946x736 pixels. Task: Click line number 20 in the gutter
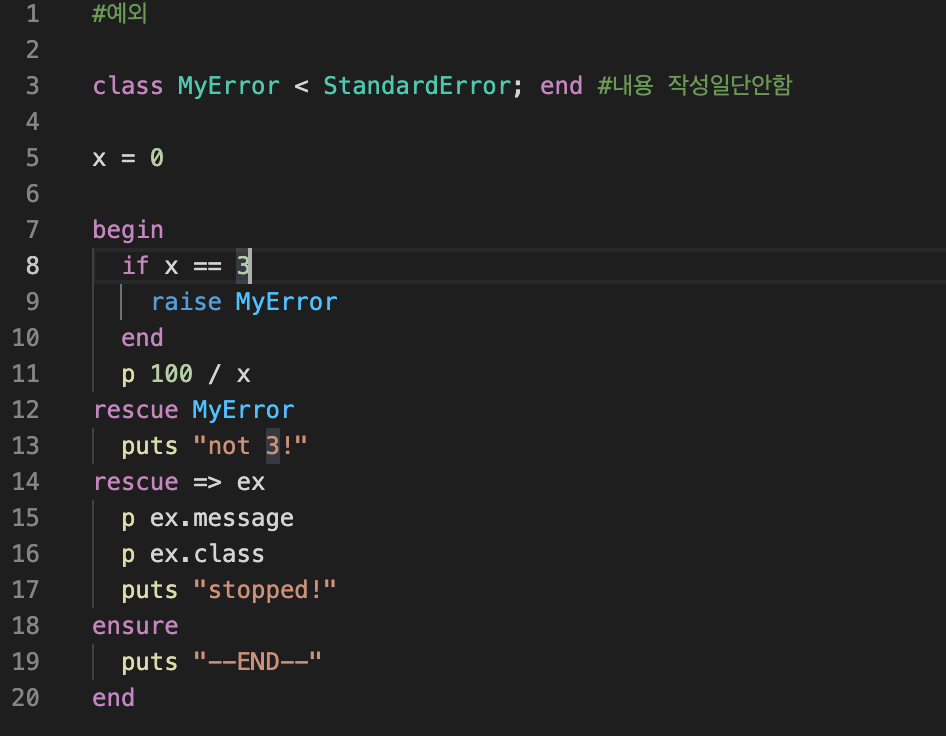coord(26,698)
